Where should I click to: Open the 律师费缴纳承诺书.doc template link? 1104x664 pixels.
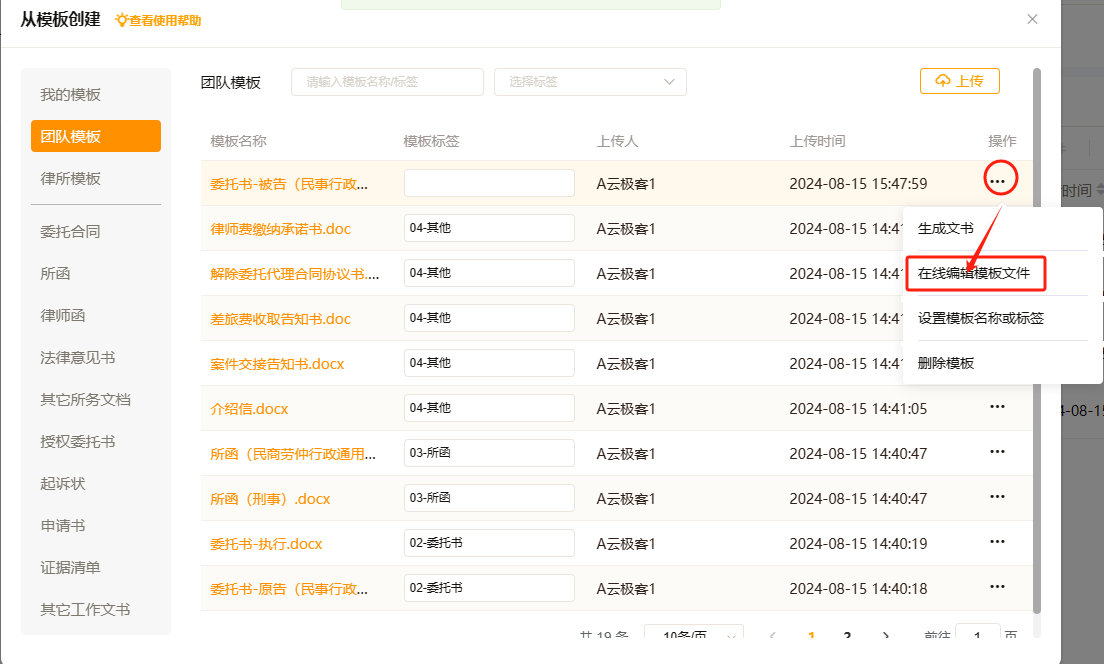(x=280, y=229)
